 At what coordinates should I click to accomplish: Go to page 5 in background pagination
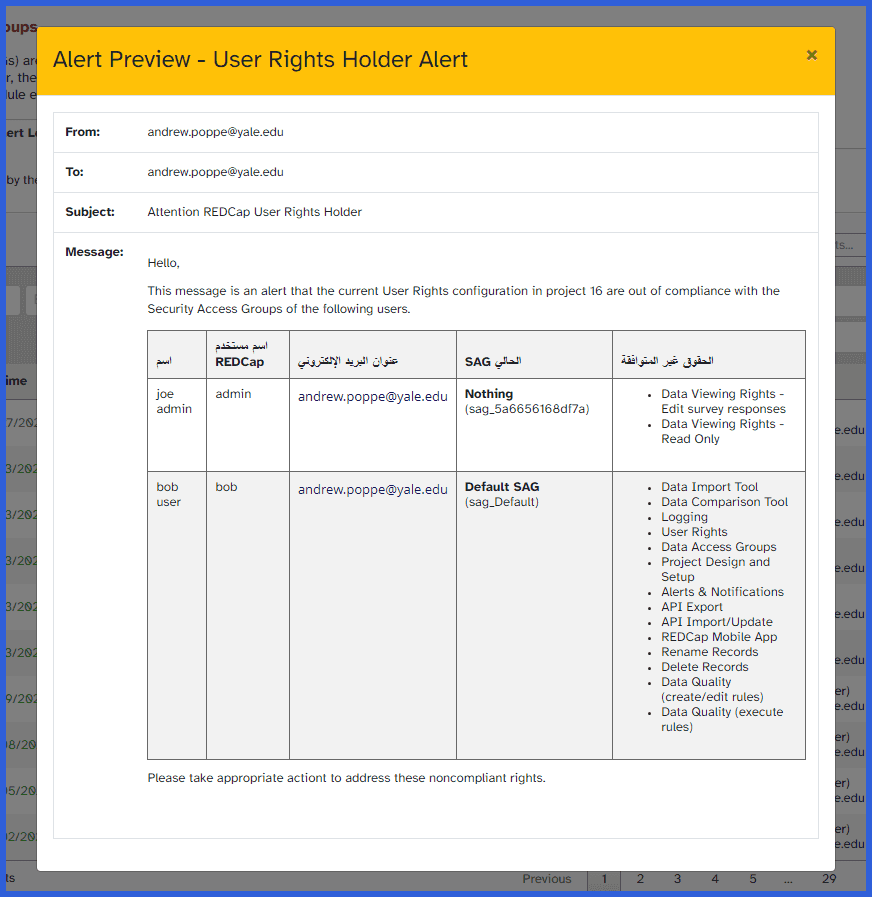pos(753,879)
